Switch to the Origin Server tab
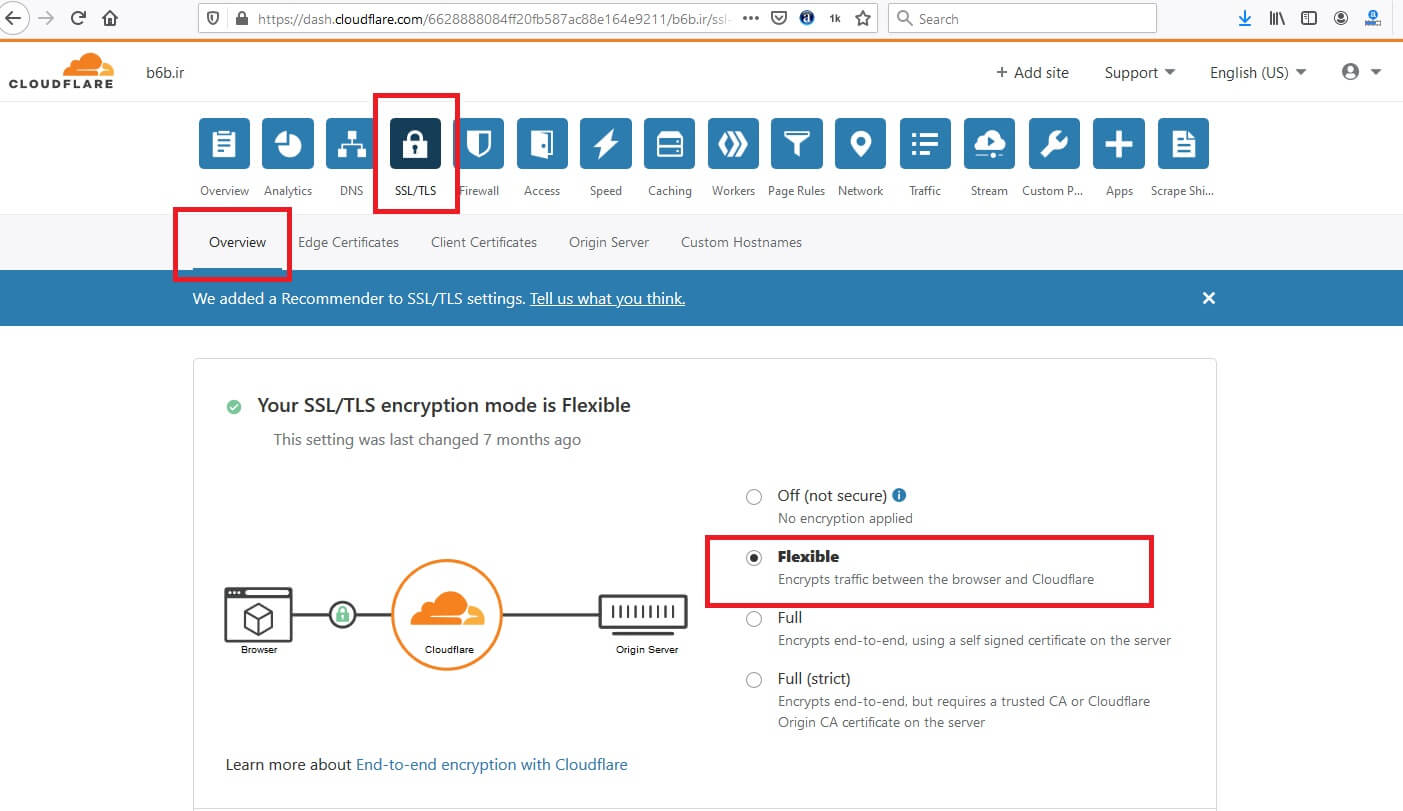Image resolution: width=1403 pixels, height=811 pixels. (x=609, y=242)
